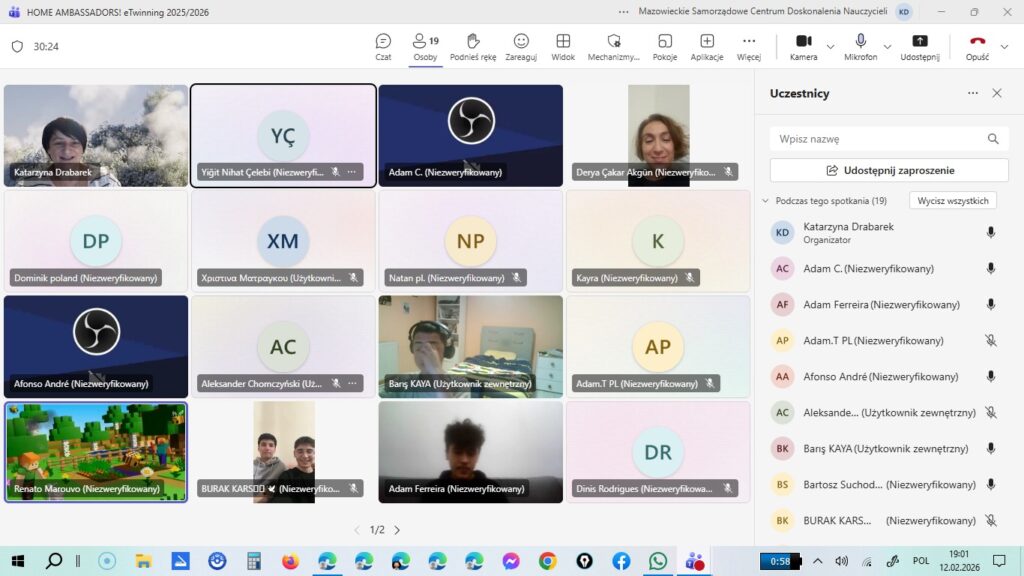This screenshot has width=1024, height=576.
Task: Raise hand with Podnieś rękę
Action: click(473, 47)
